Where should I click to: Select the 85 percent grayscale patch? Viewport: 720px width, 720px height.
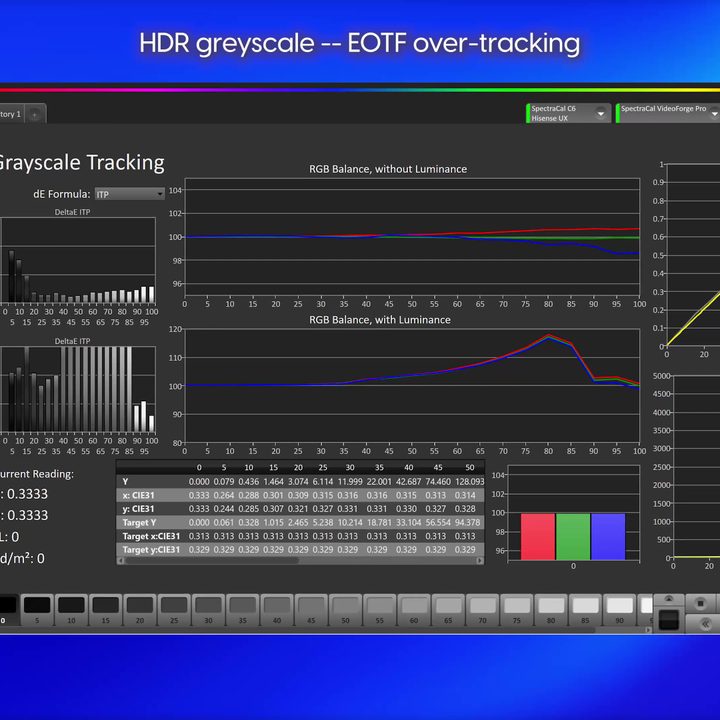coord(585,609)
